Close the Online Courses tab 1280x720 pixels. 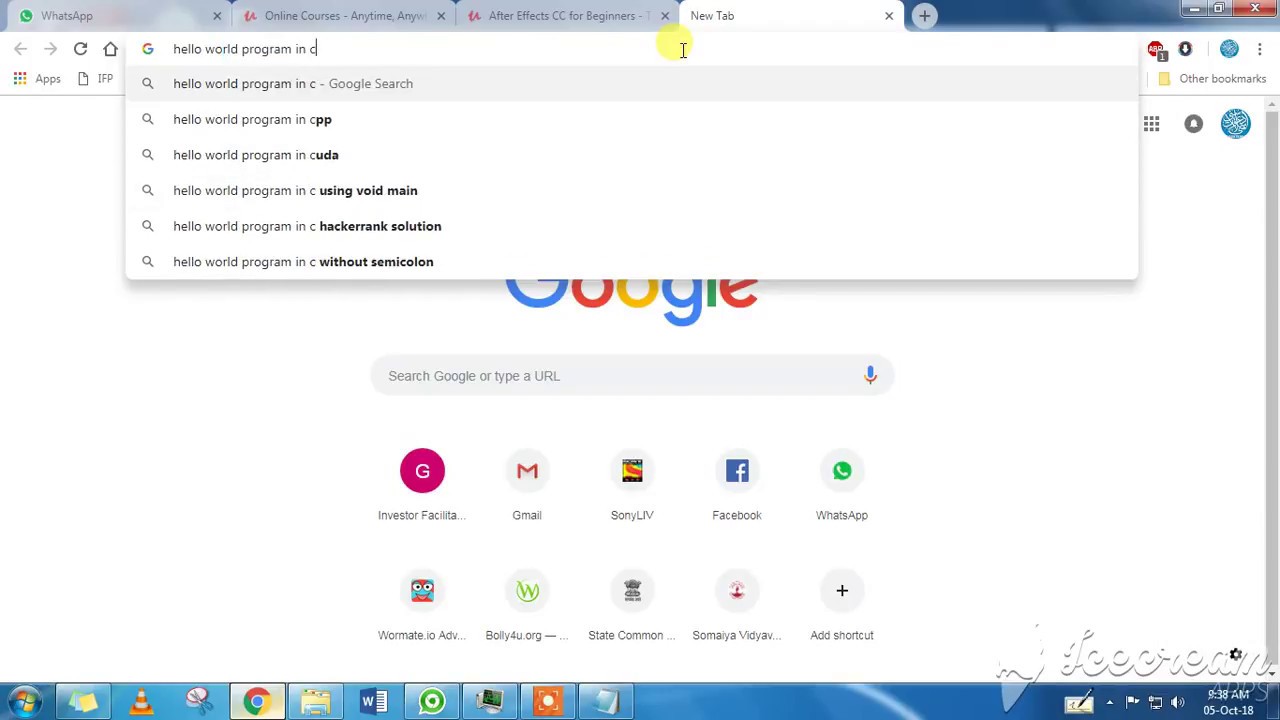click(441, 16)
